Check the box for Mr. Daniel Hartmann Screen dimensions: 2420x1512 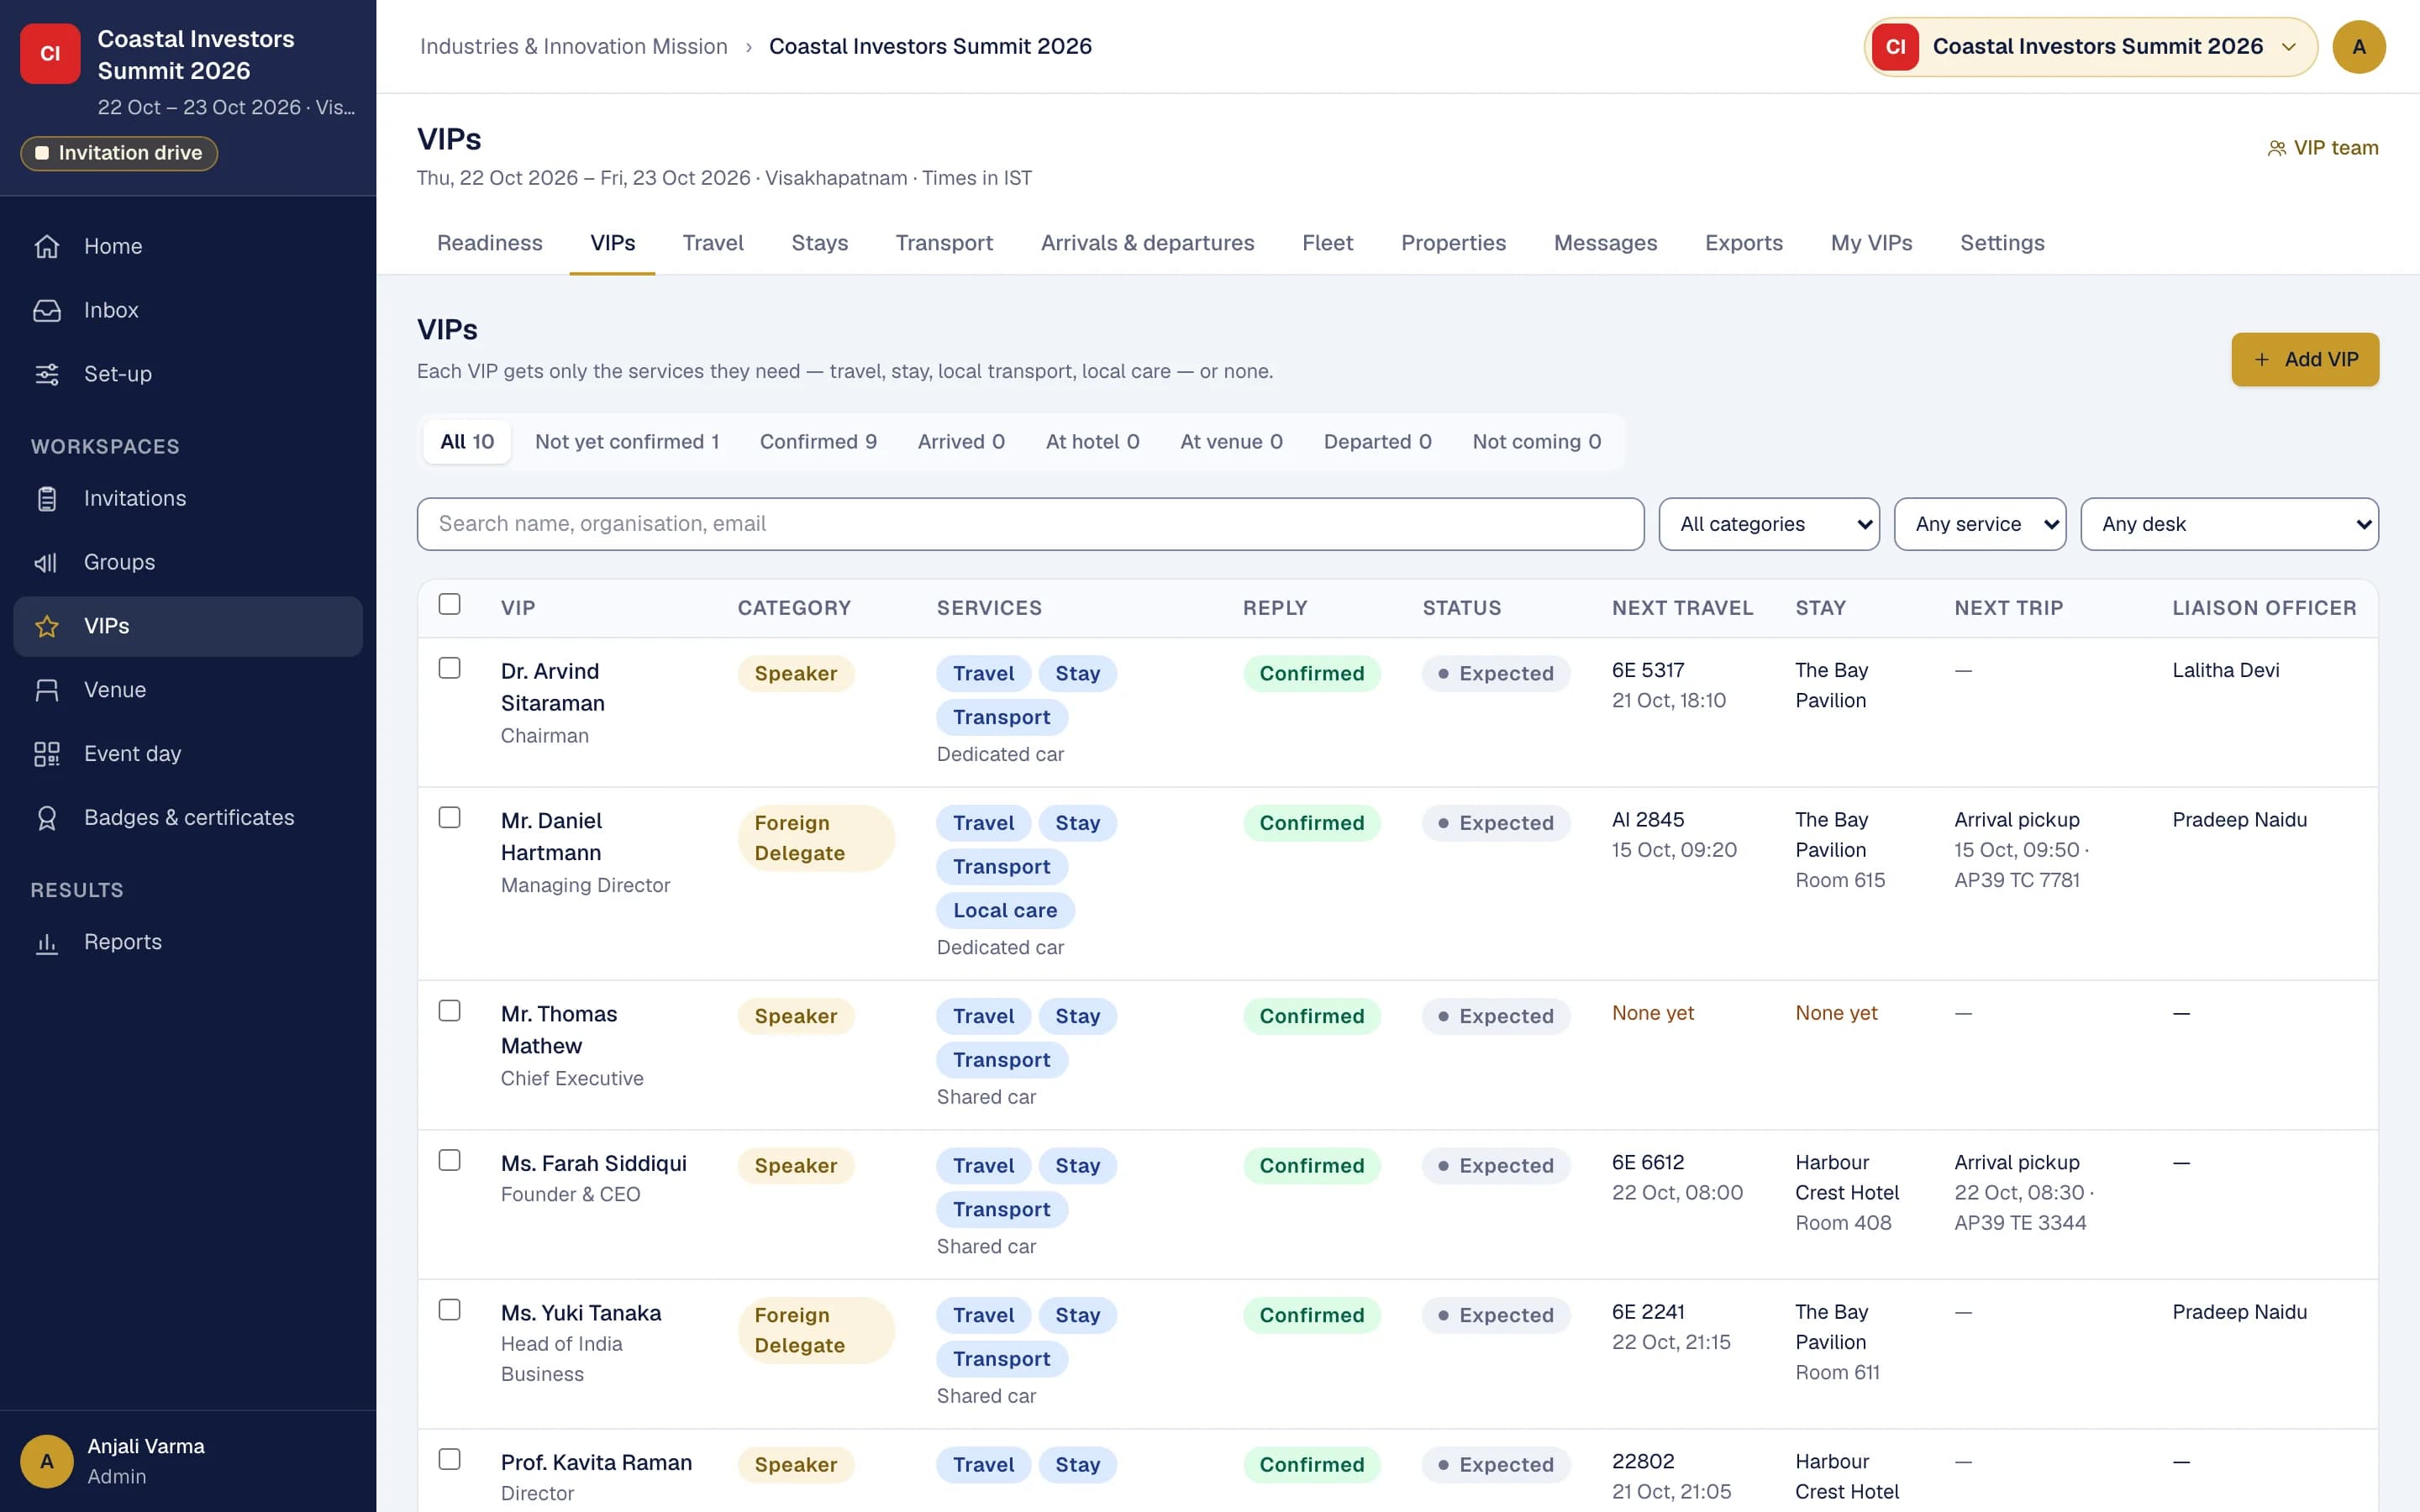pyautogui.click(x=450, y=817)
